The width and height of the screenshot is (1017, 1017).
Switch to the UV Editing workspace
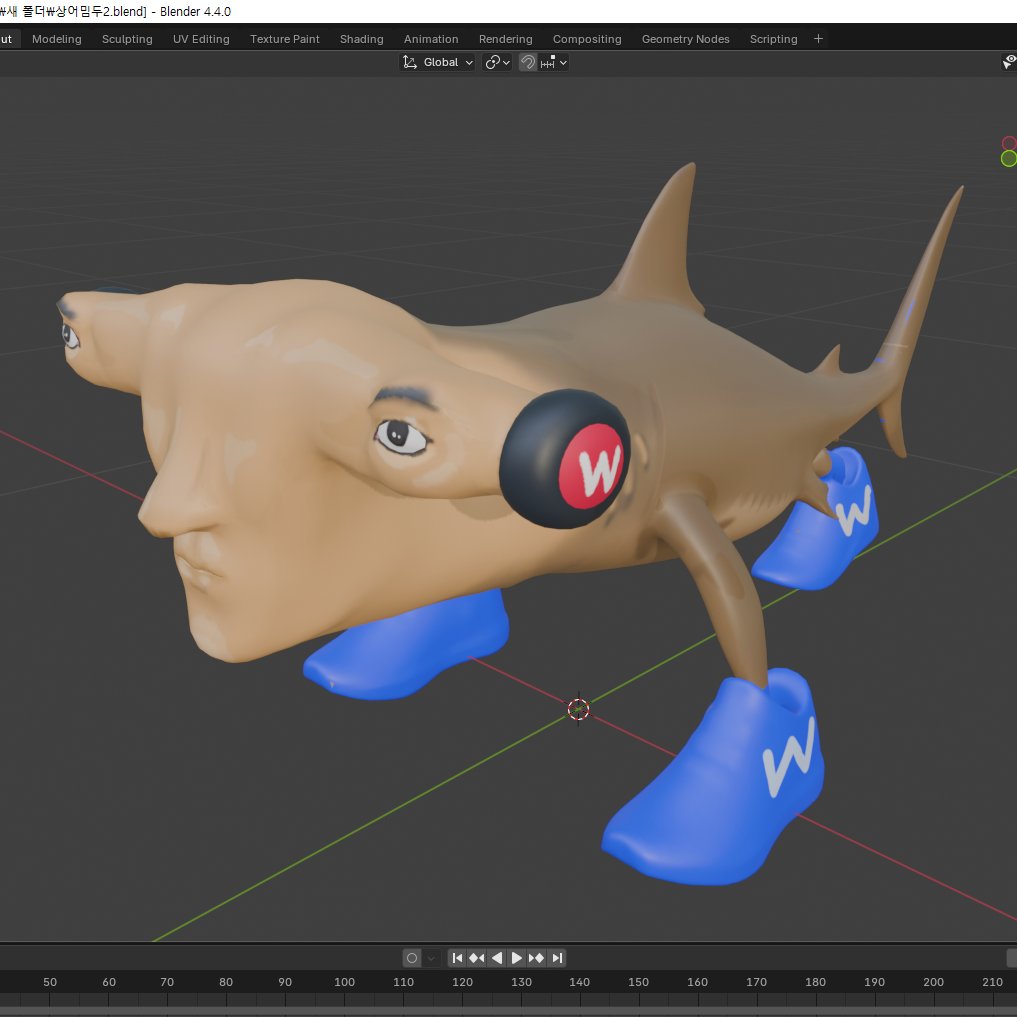[201, 39]
